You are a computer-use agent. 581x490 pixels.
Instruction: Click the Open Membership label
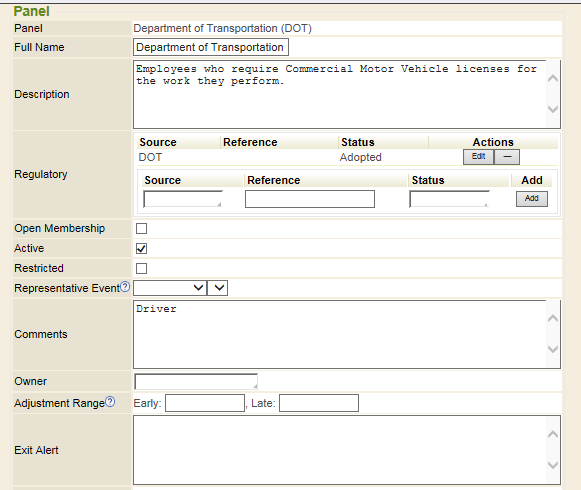point(60,228)
